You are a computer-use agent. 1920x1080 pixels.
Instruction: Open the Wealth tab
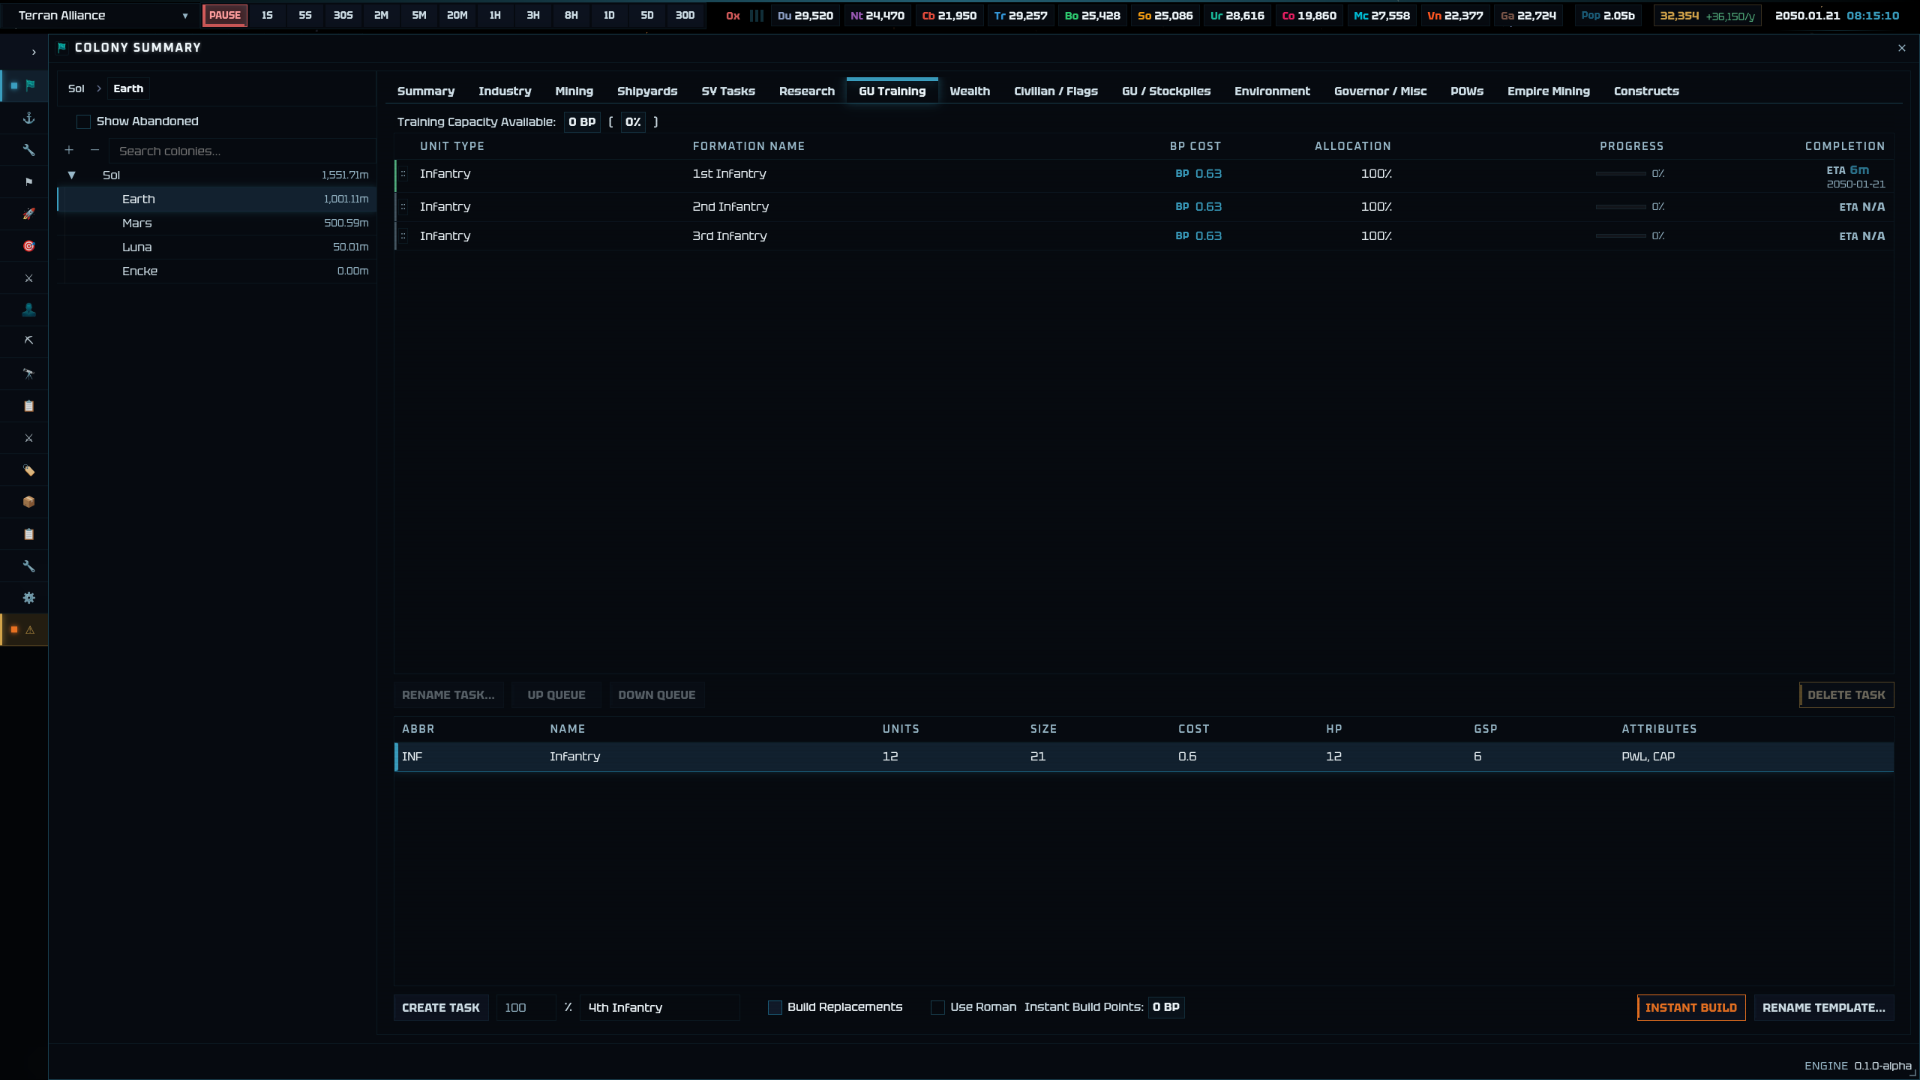point(970,91)
